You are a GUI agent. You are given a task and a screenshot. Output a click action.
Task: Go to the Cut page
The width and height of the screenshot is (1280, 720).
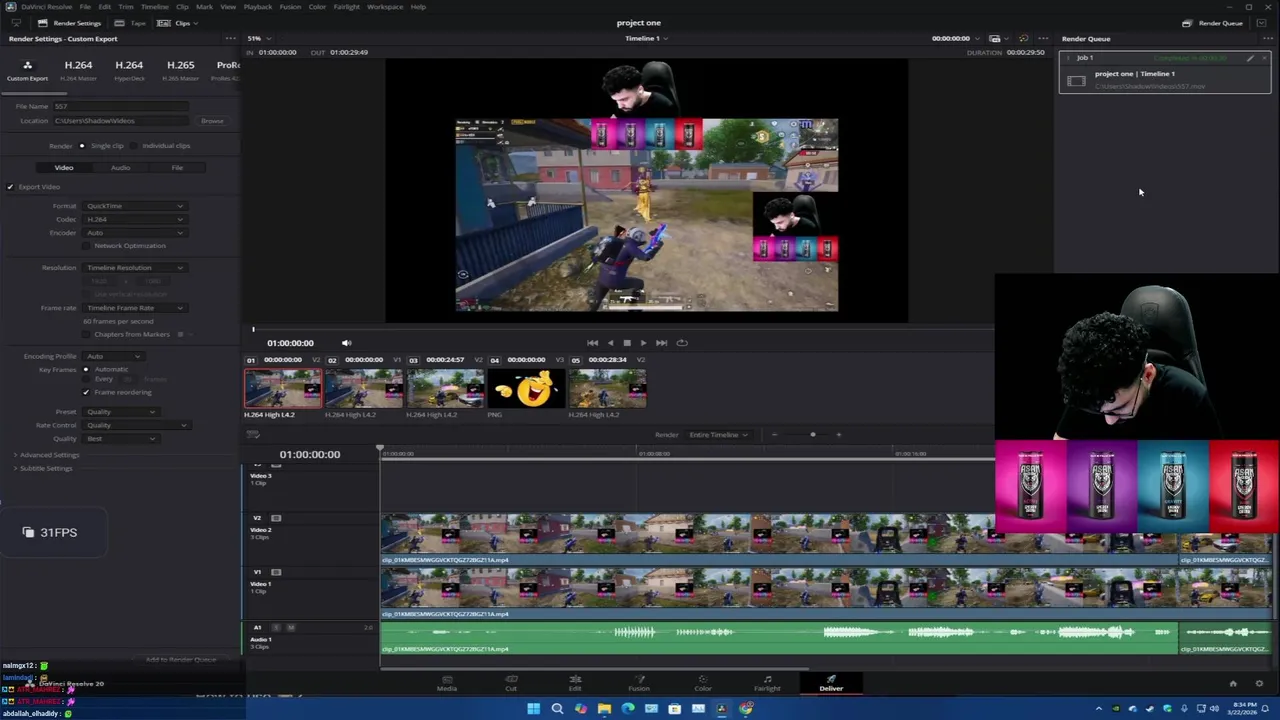point(511,683)
